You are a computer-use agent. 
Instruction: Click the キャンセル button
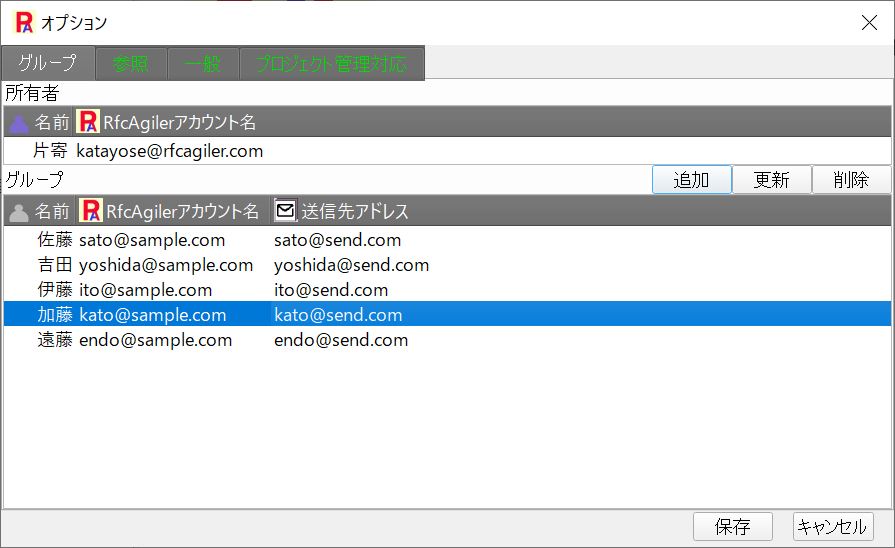(833, 526)
